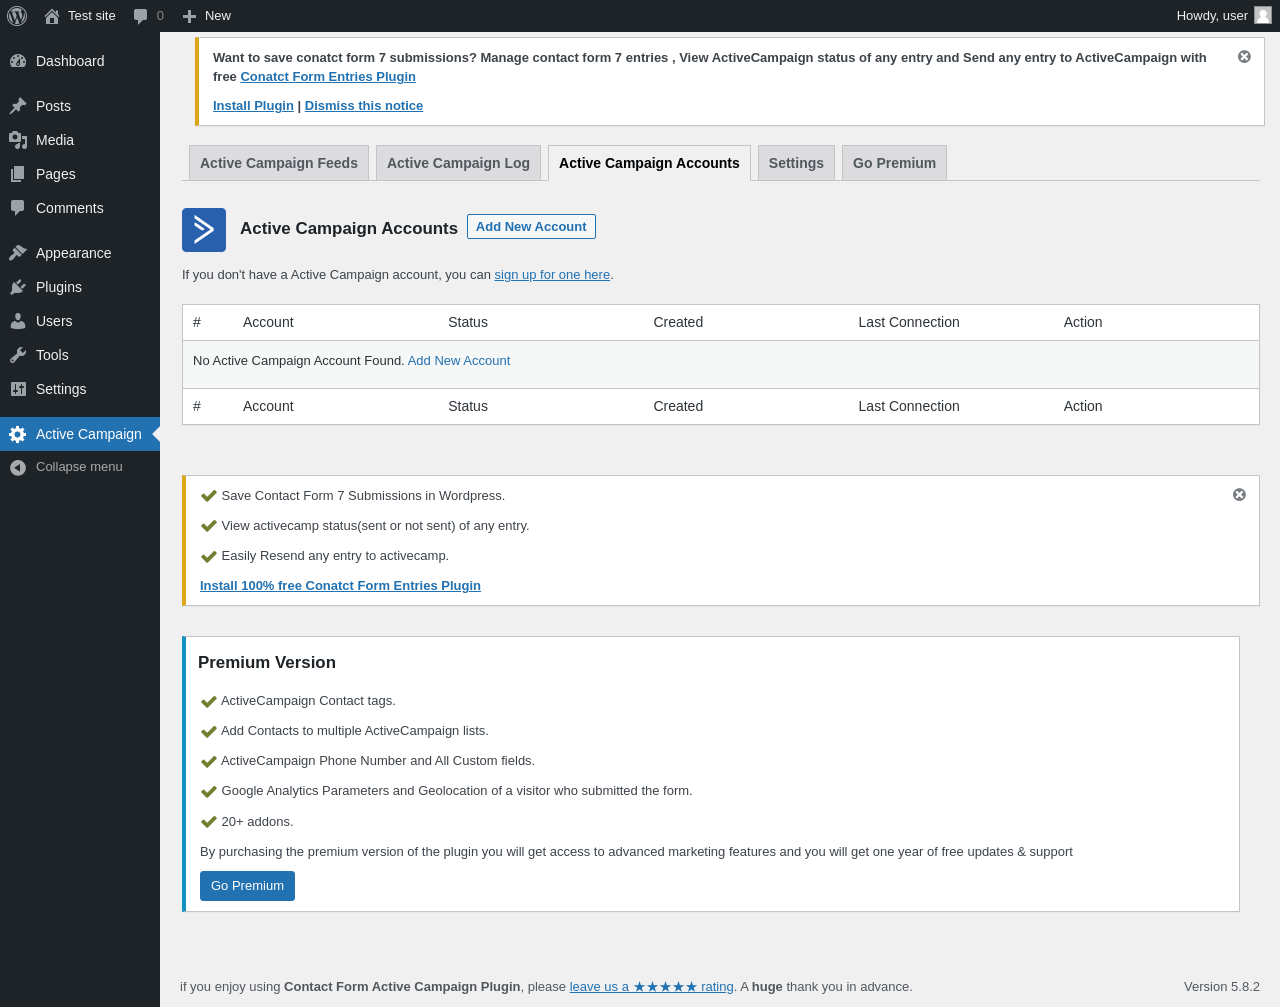The height and width of the screenshot is (1007, 1280).
Task: Click sign up for one here link
Action: 552,275
